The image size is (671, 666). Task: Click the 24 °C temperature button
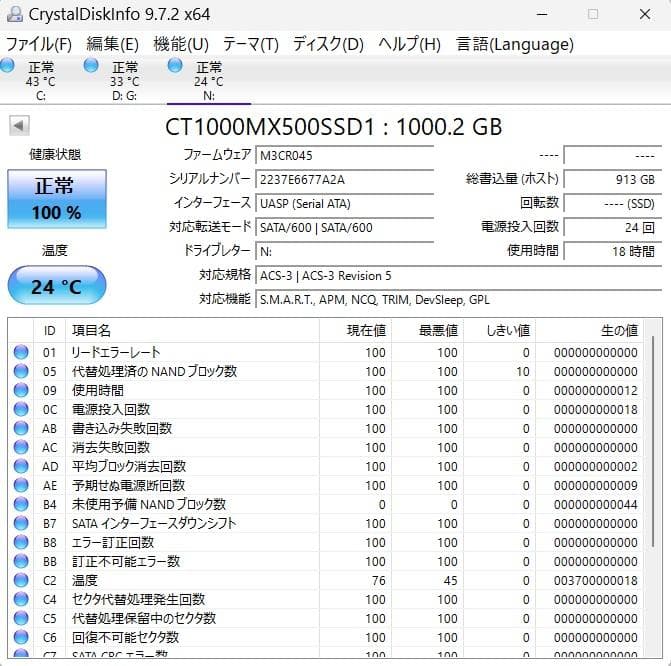[57, 285]
